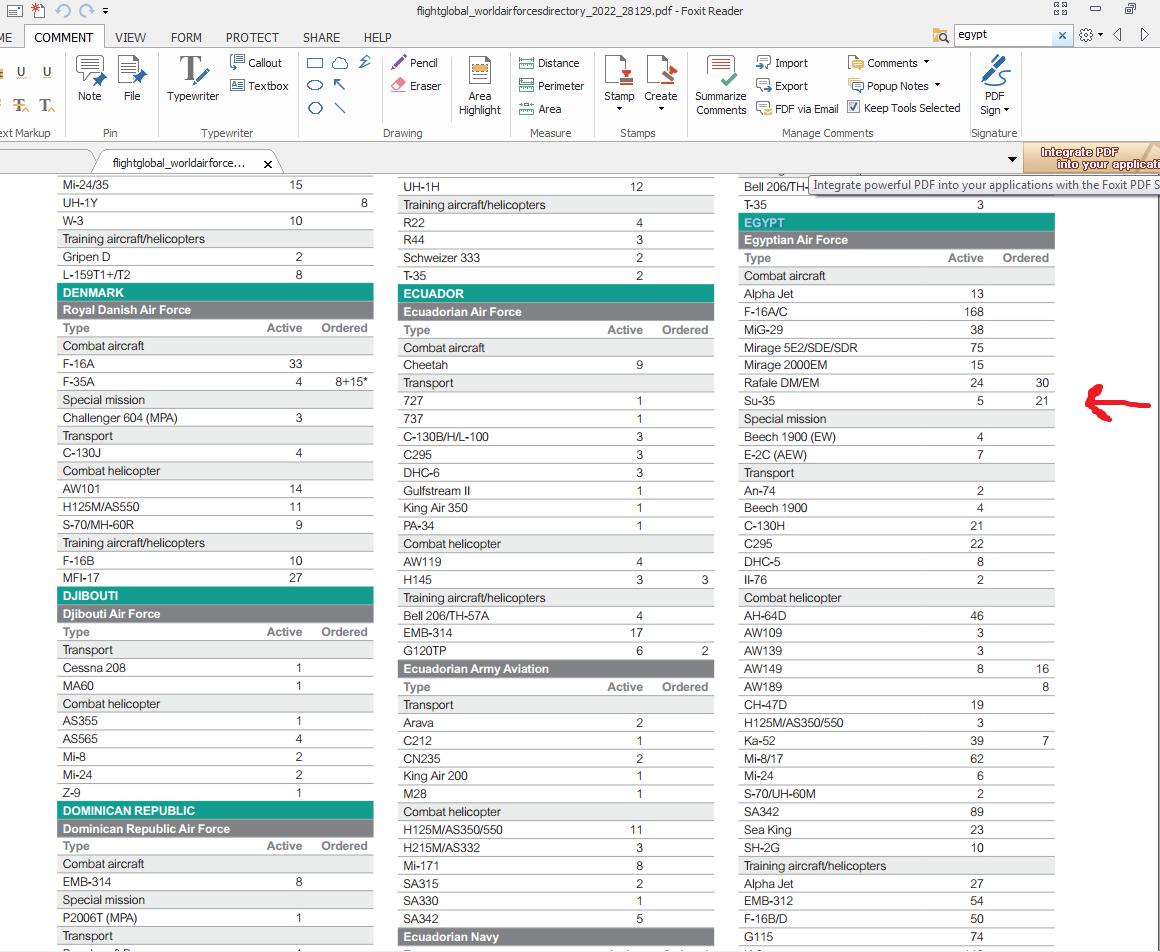Screen dimensions: 1160x952
Task: Toggle the Keep Tools Selected checkbox
Action: (854, 108)
